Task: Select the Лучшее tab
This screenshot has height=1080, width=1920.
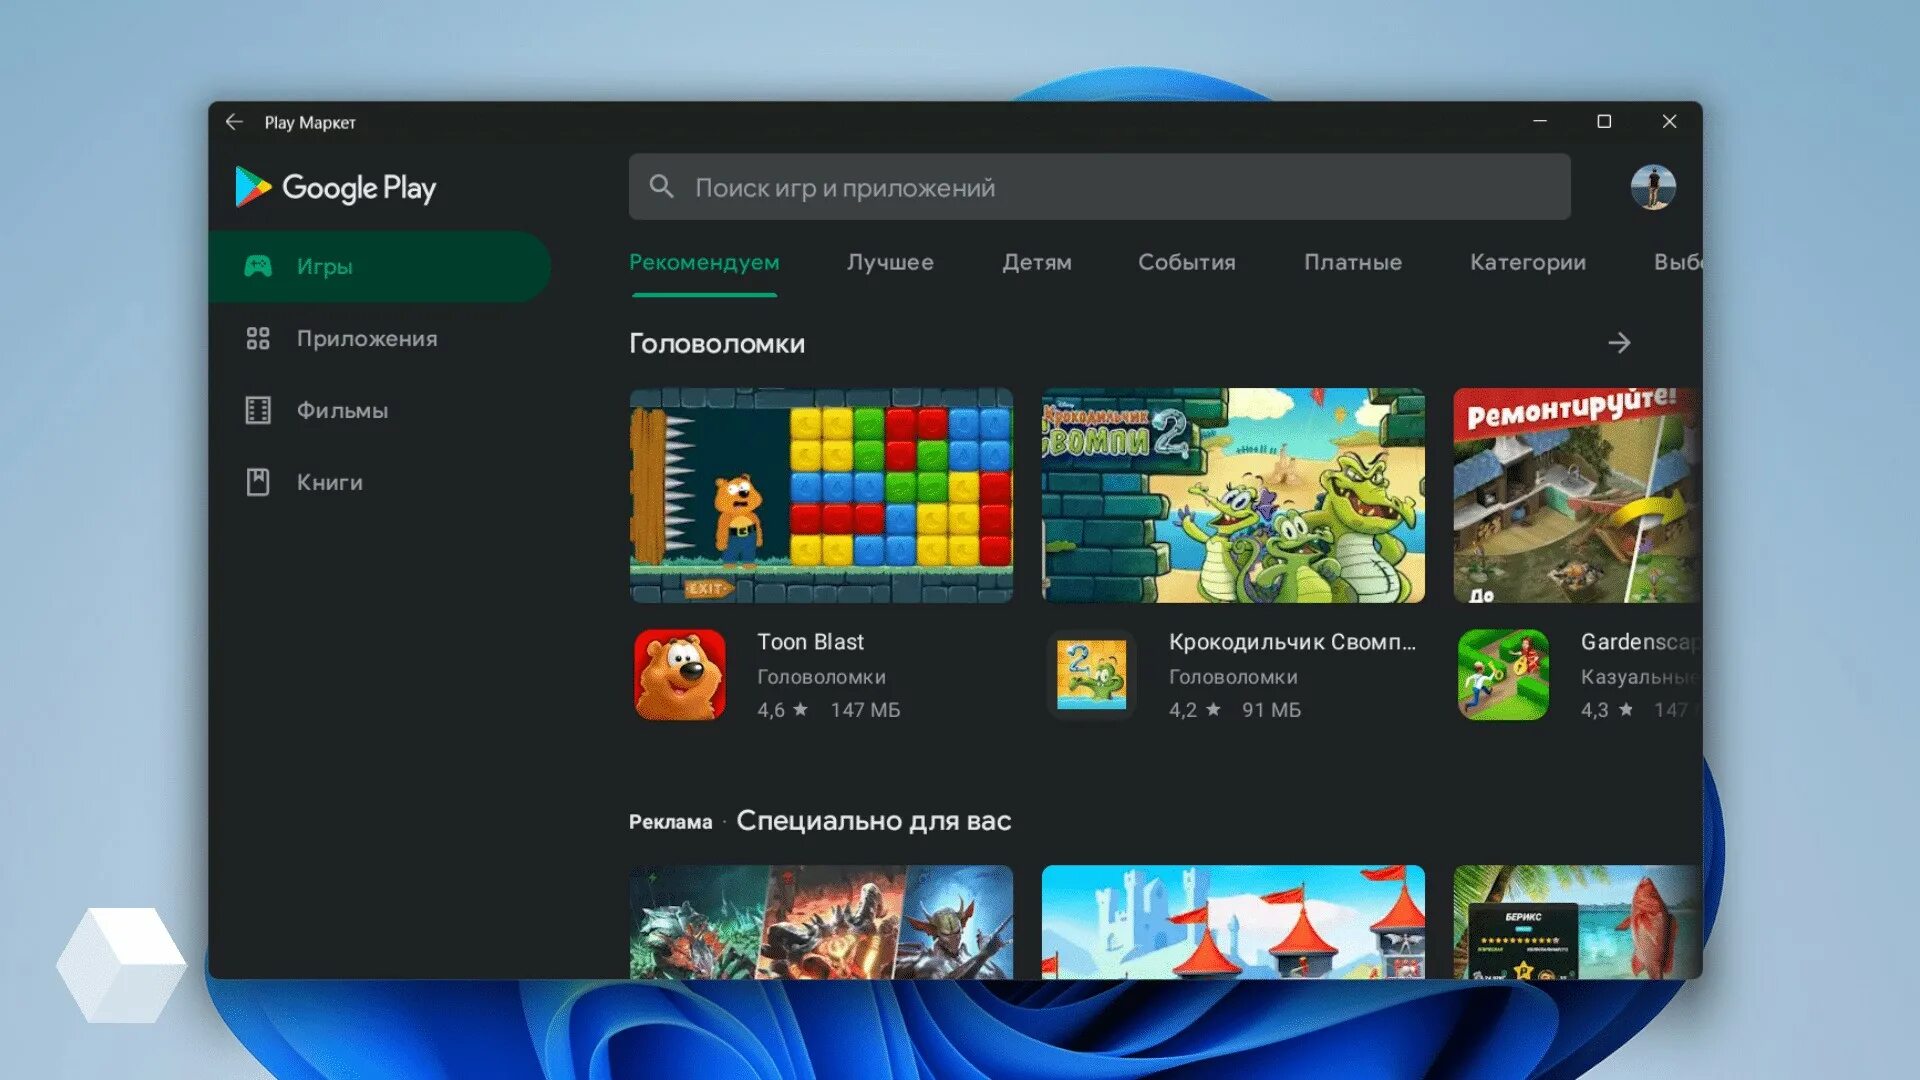Action: (x=890, y=262)
